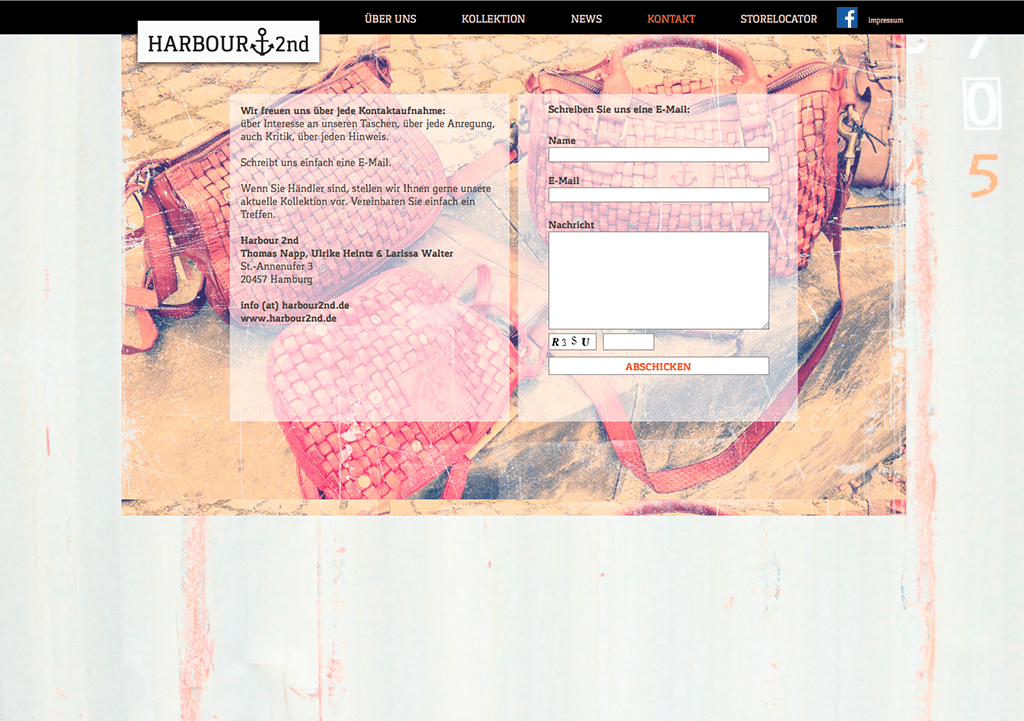Open the Facebook page icon
Image resolution: width=1024 pixels, height=721 pixels.
tap(847, 18)
